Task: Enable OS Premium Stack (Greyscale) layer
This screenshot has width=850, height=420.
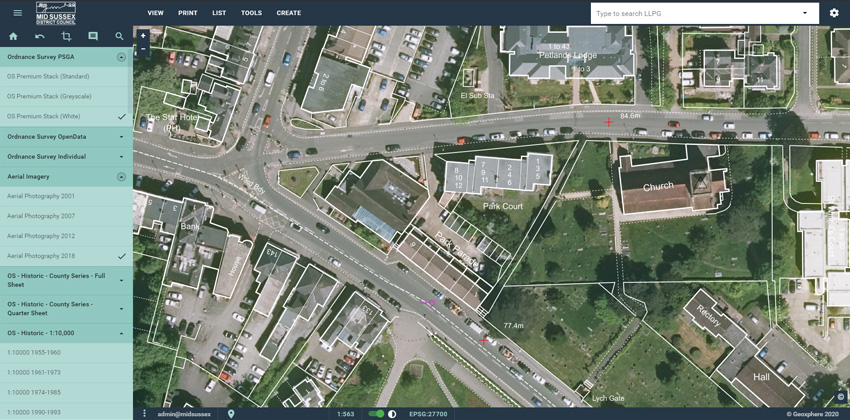Action: [66, 96]
